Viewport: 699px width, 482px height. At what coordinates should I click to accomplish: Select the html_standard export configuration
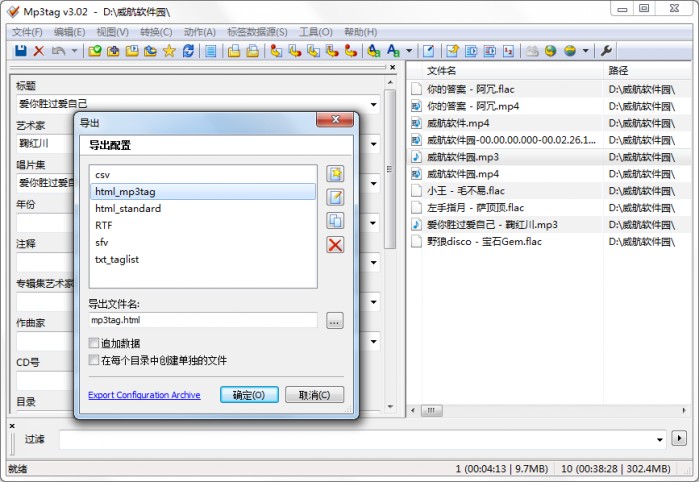203,209
